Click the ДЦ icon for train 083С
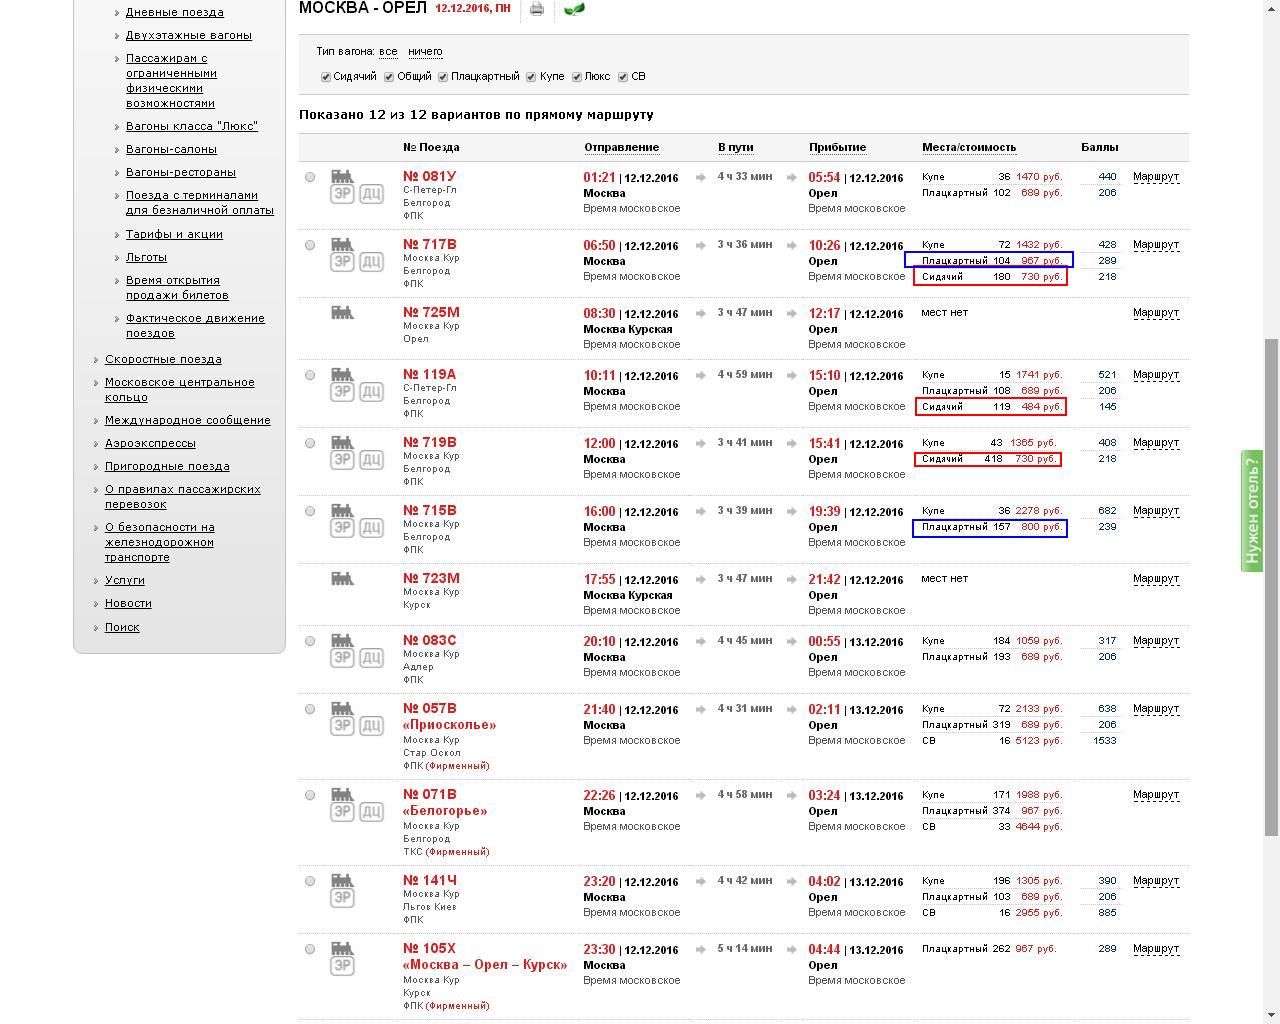This screenshot has width=1280, height=1024. (371, 658)
